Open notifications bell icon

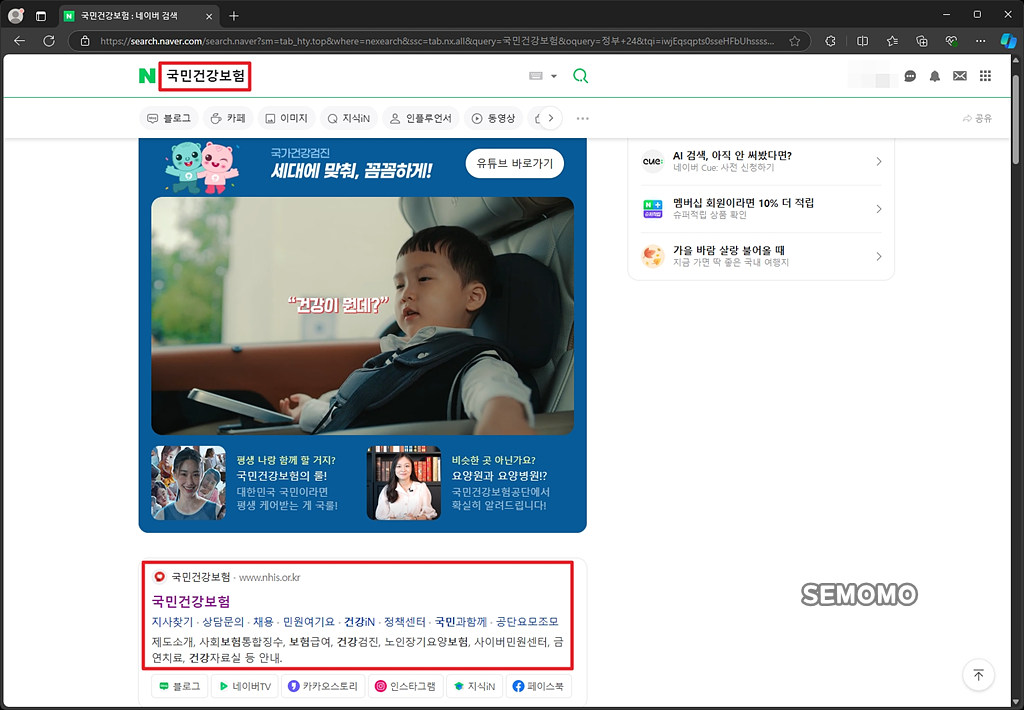pos(935,76)
